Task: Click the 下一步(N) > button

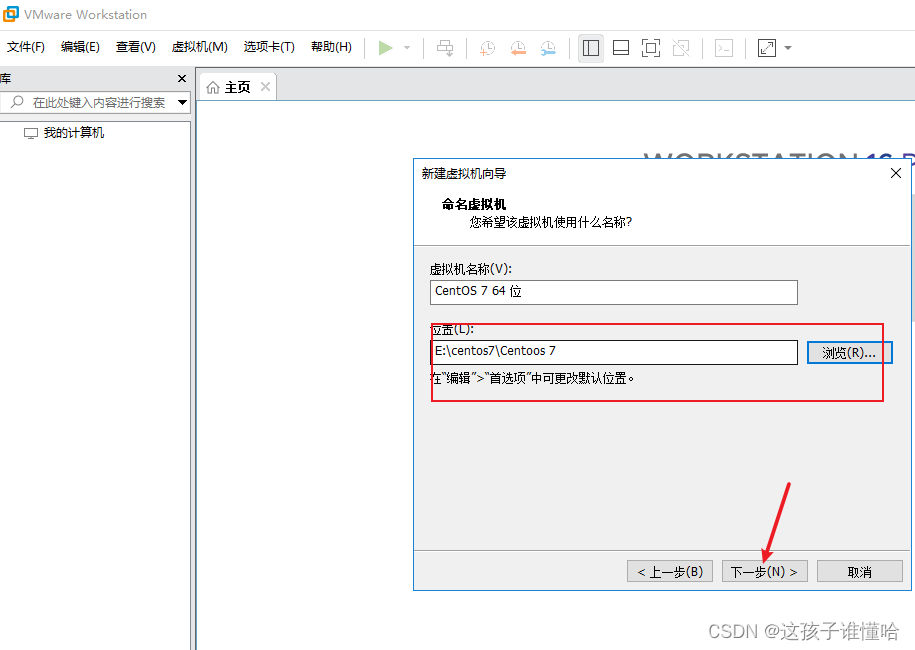Action: click(x=764, y=571)
